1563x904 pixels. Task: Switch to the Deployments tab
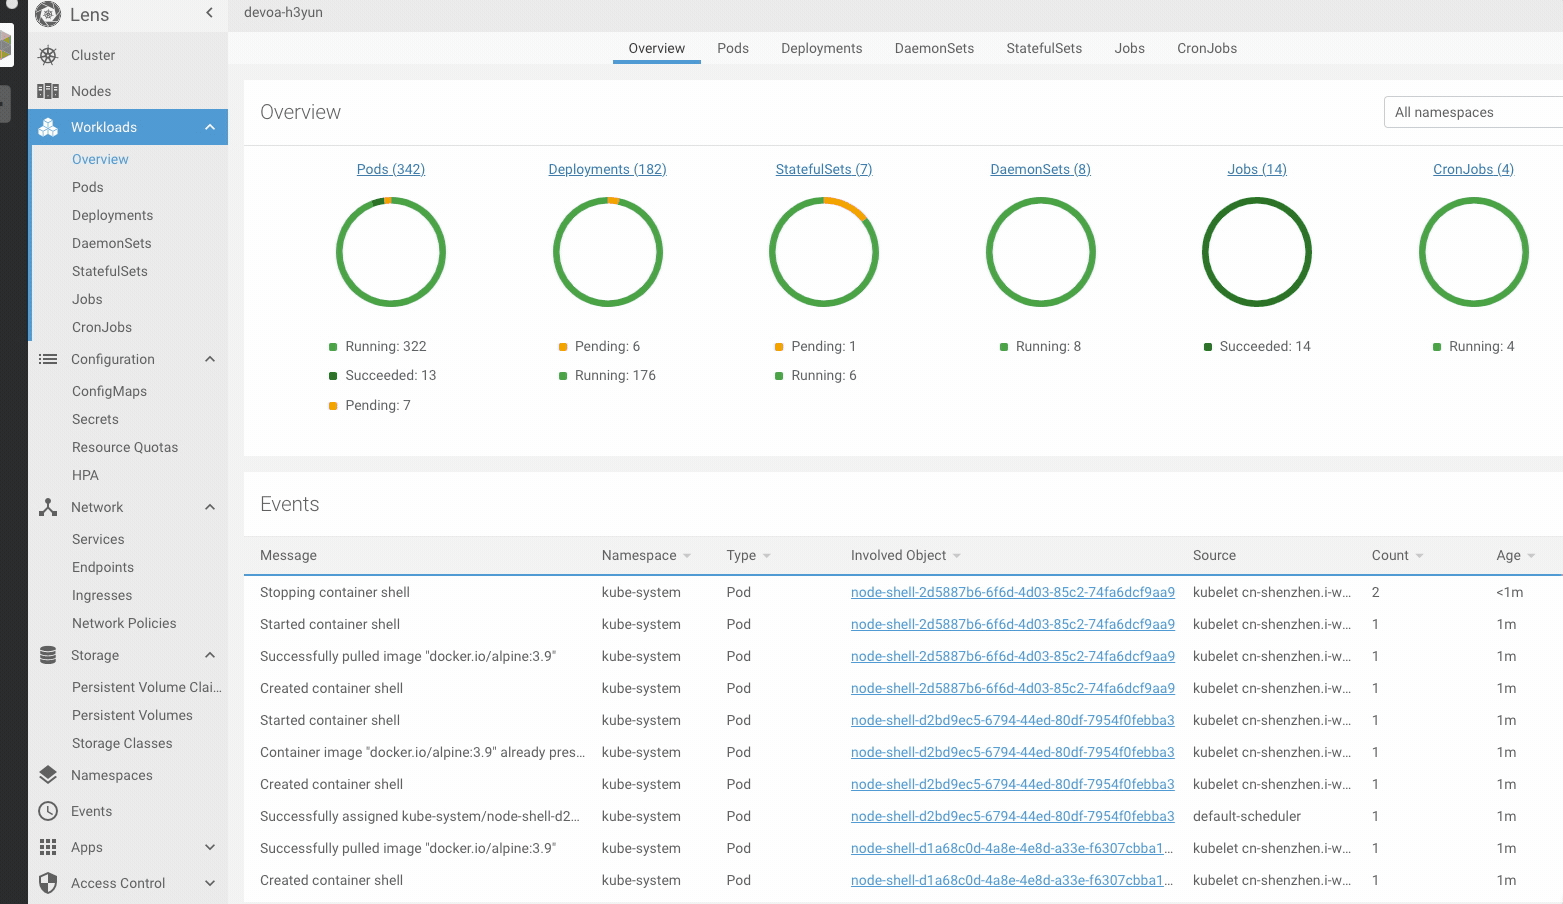pyautogui.click(x=822, y=48)
